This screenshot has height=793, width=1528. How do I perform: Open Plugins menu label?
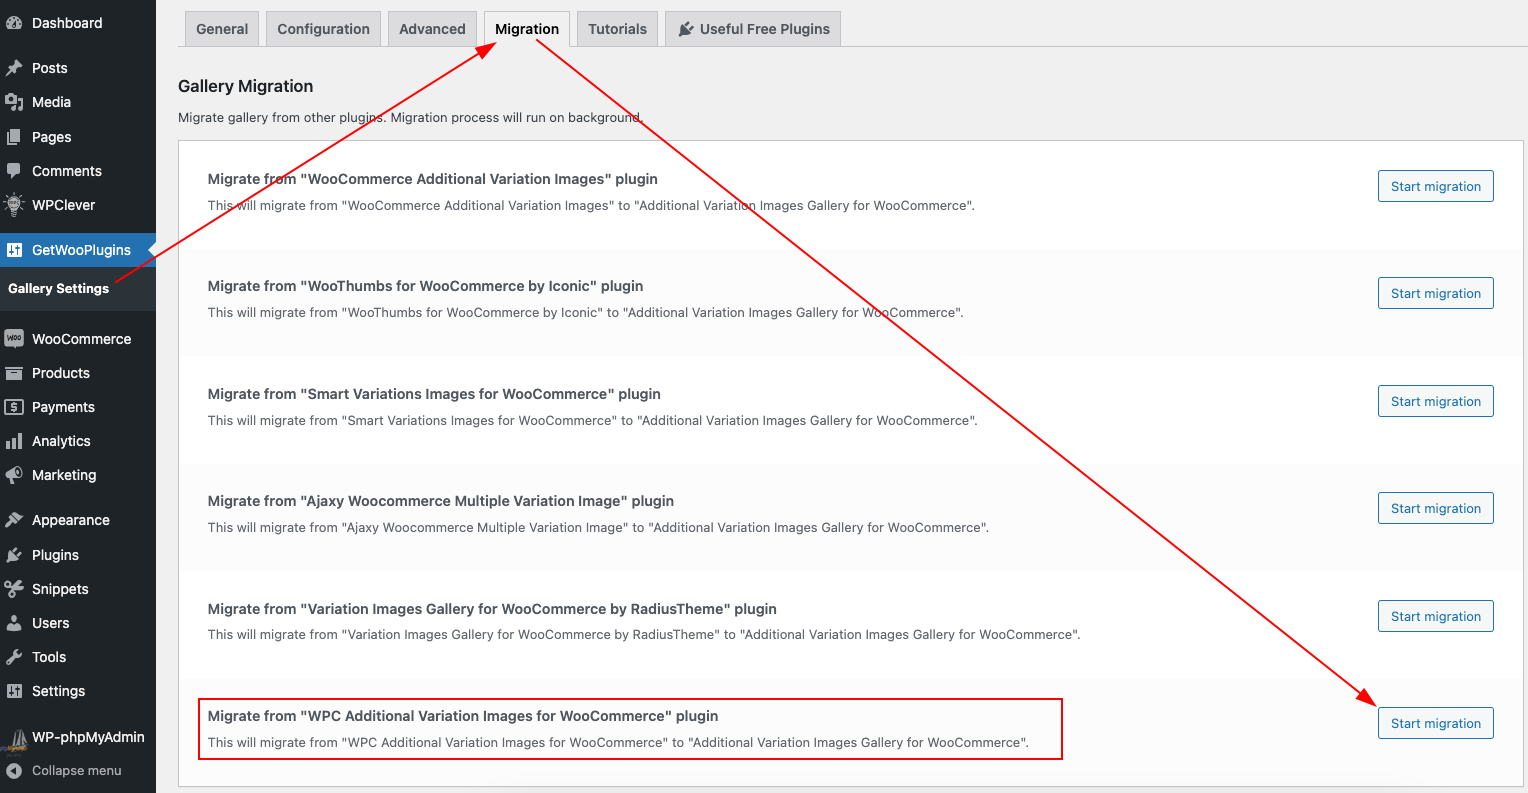pyautogui.click(x=55, y=555)
